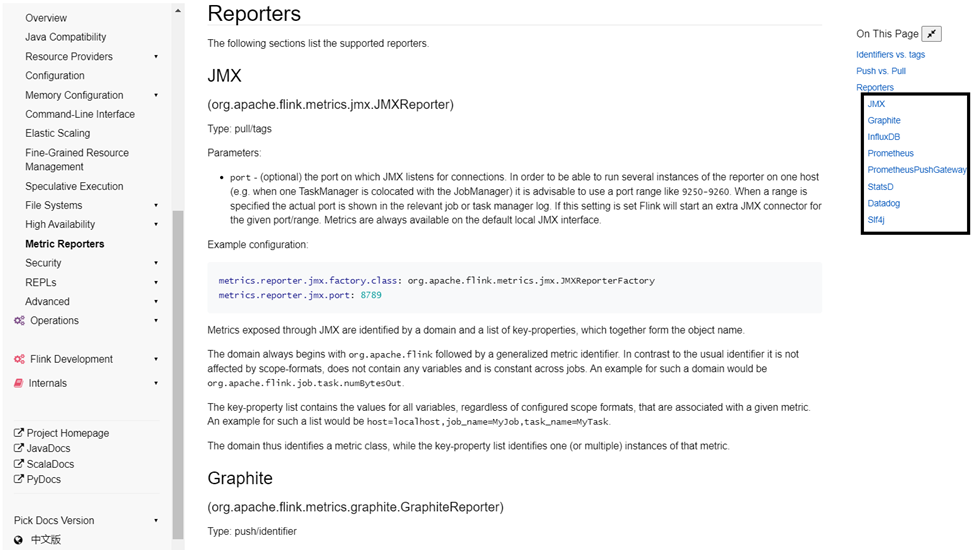Click the Internals book icon
Image resolution: width=974 pixels, height=550 pixels.
point(19,383)
